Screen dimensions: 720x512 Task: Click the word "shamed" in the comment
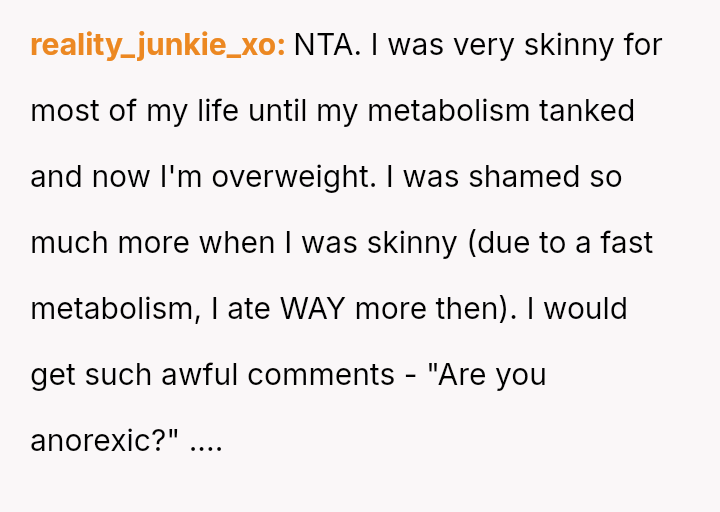(526, 177)
